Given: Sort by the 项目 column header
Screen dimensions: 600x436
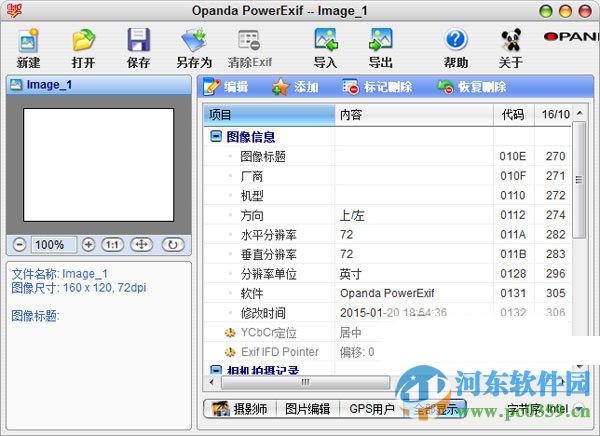Looking at the screenshot, I should pyautogui.click(x=269, y=114).
